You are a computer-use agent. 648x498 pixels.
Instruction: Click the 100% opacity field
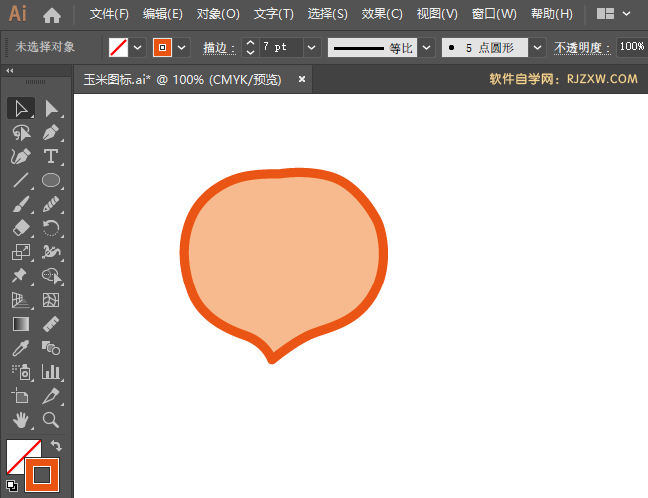[x=631, y=47]
